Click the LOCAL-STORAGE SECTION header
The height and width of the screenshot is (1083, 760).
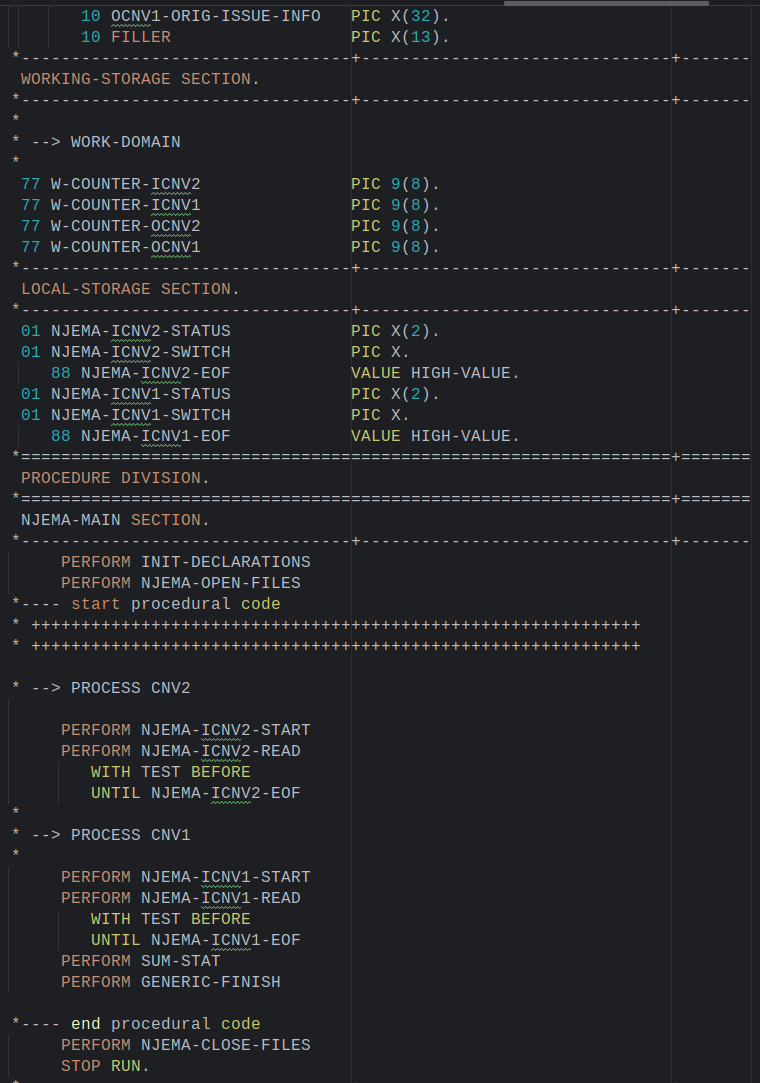[130, 289]
